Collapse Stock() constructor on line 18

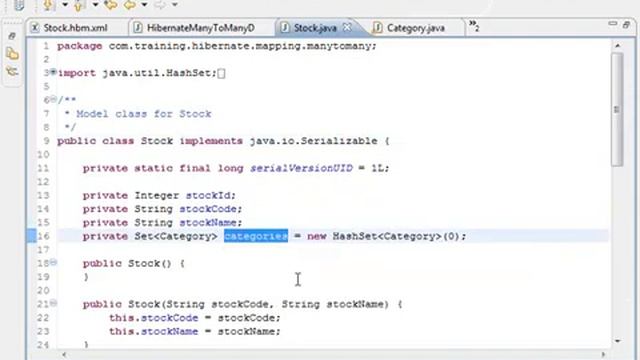[53, 262]
